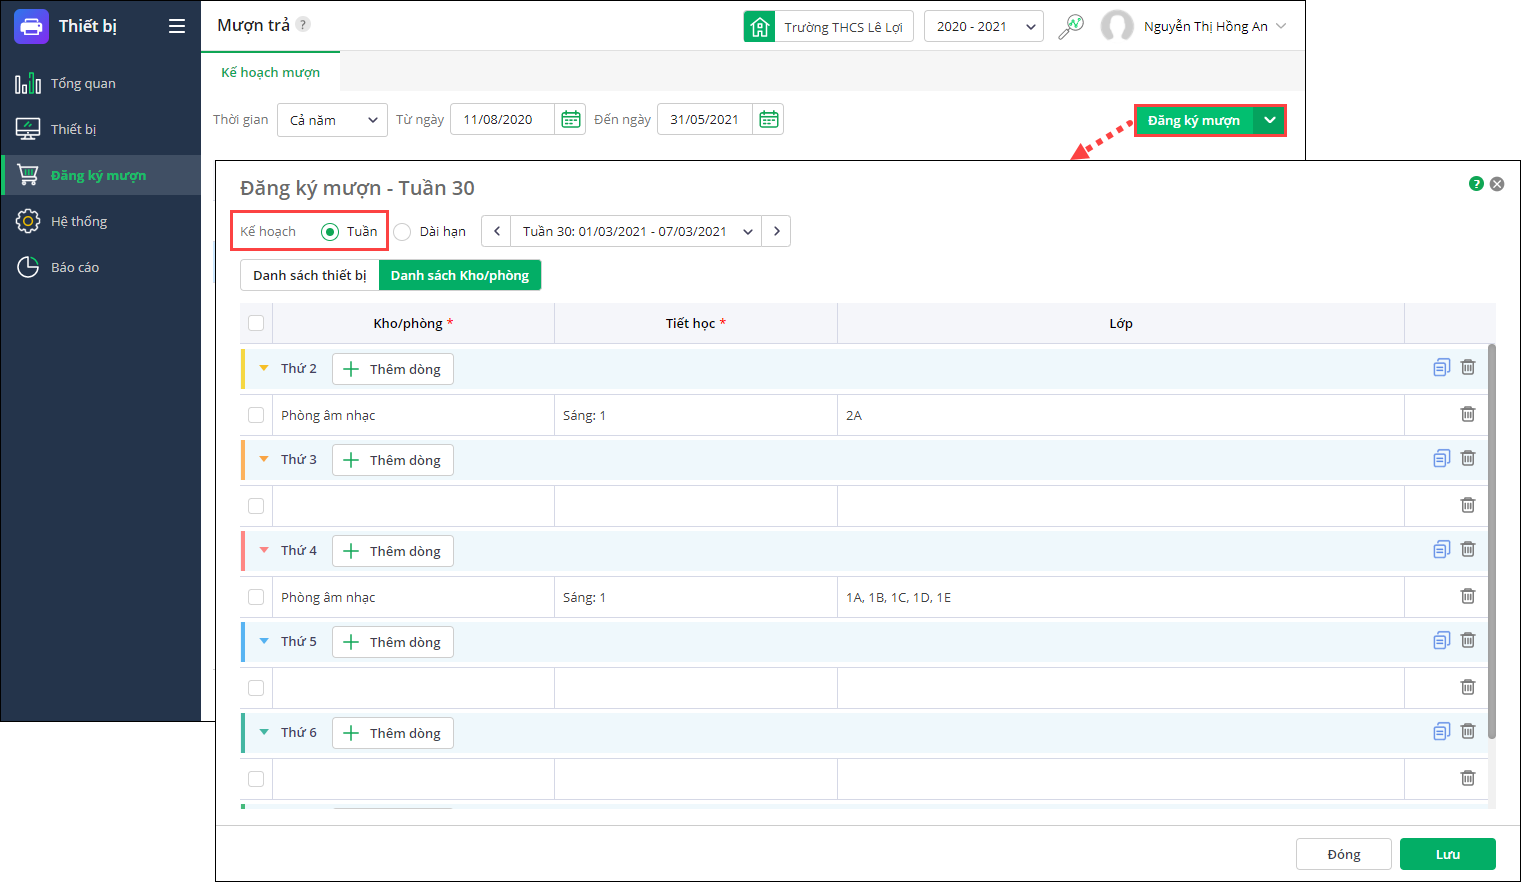Screen dimensions: 1521x882
Task: Delete the Phòng âm nhạc 2A row
Action: pyautogui.click(x=1468, y=414)
